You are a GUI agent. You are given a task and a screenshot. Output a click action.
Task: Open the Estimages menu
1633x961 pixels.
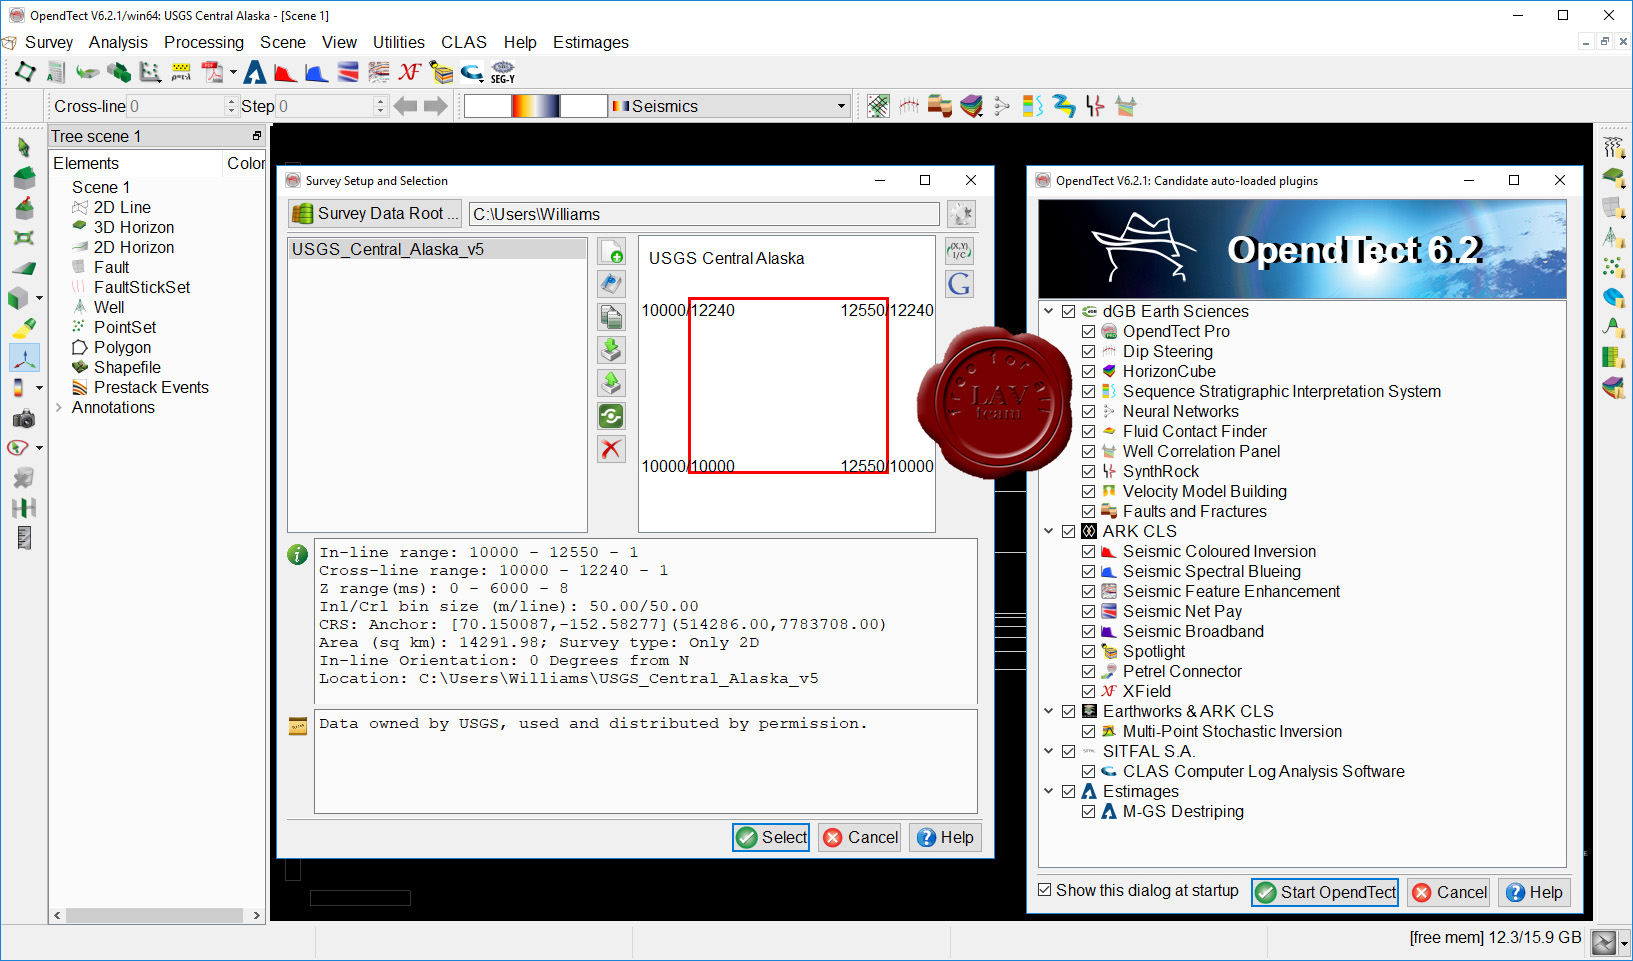tap(591, 42)
